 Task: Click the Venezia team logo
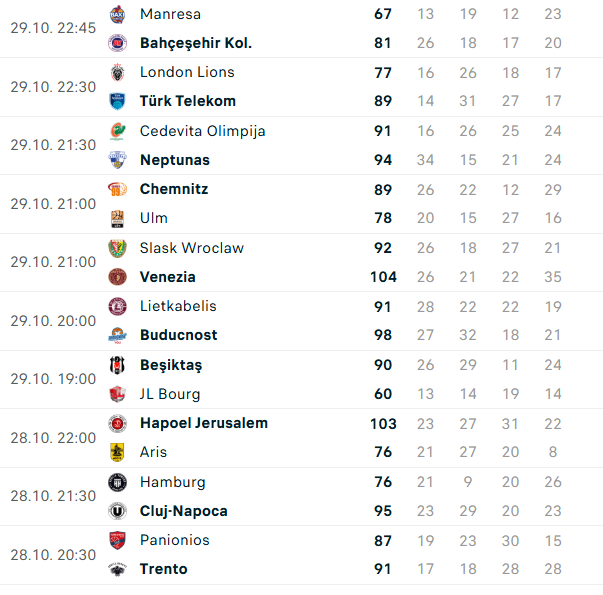pos(117,277)
